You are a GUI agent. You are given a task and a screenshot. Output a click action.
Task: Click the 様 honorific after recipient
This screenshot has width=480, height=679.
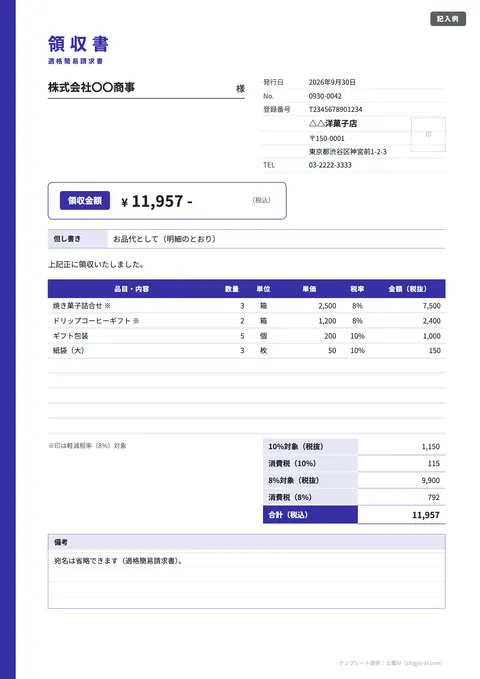(240, 89)
